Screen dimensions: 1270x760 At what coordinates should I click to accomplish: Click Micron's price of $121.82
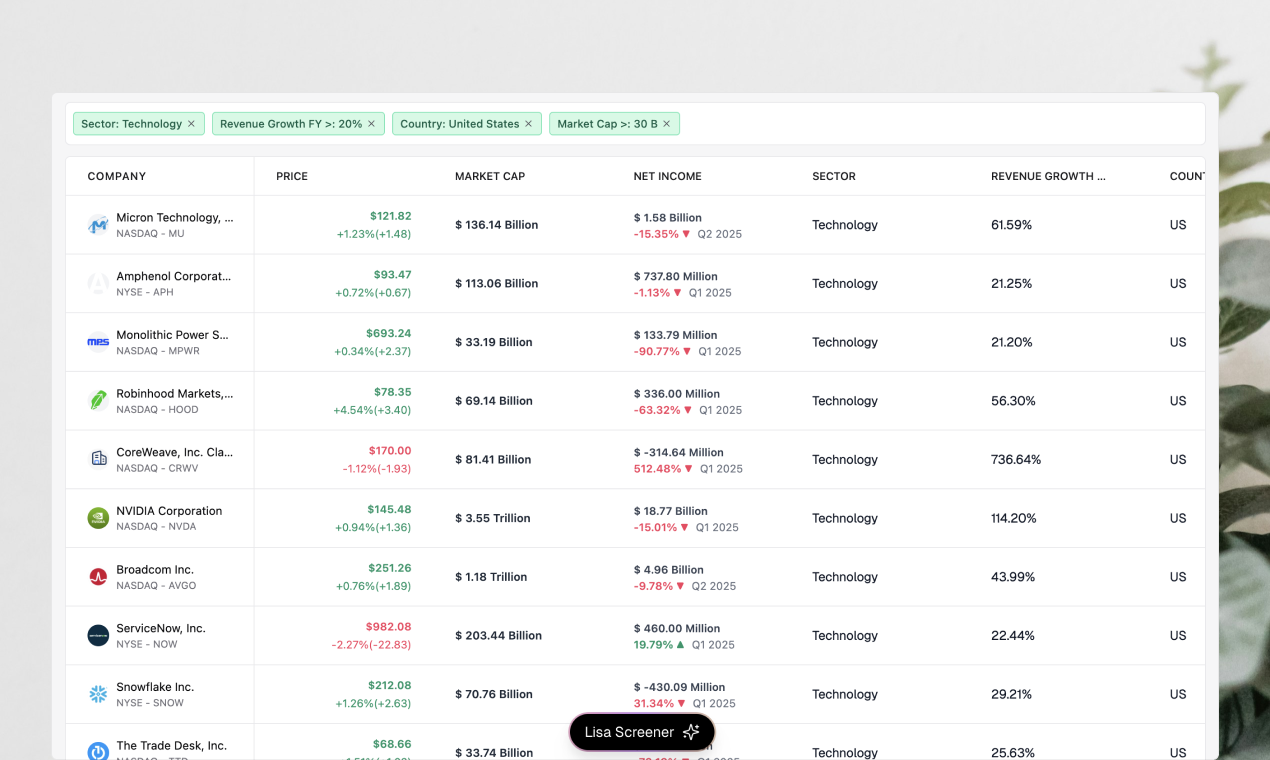tap(390, 216)
